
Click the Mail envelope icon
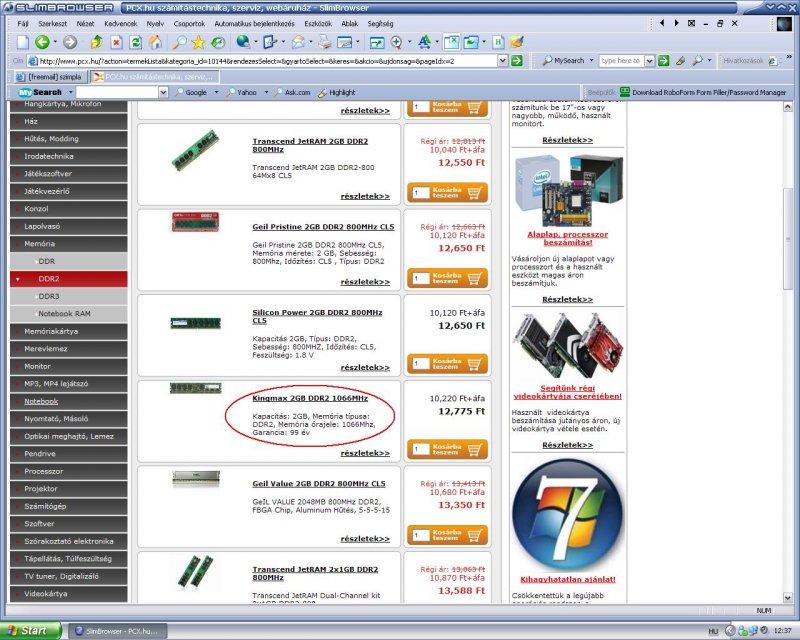click(298, 42)
